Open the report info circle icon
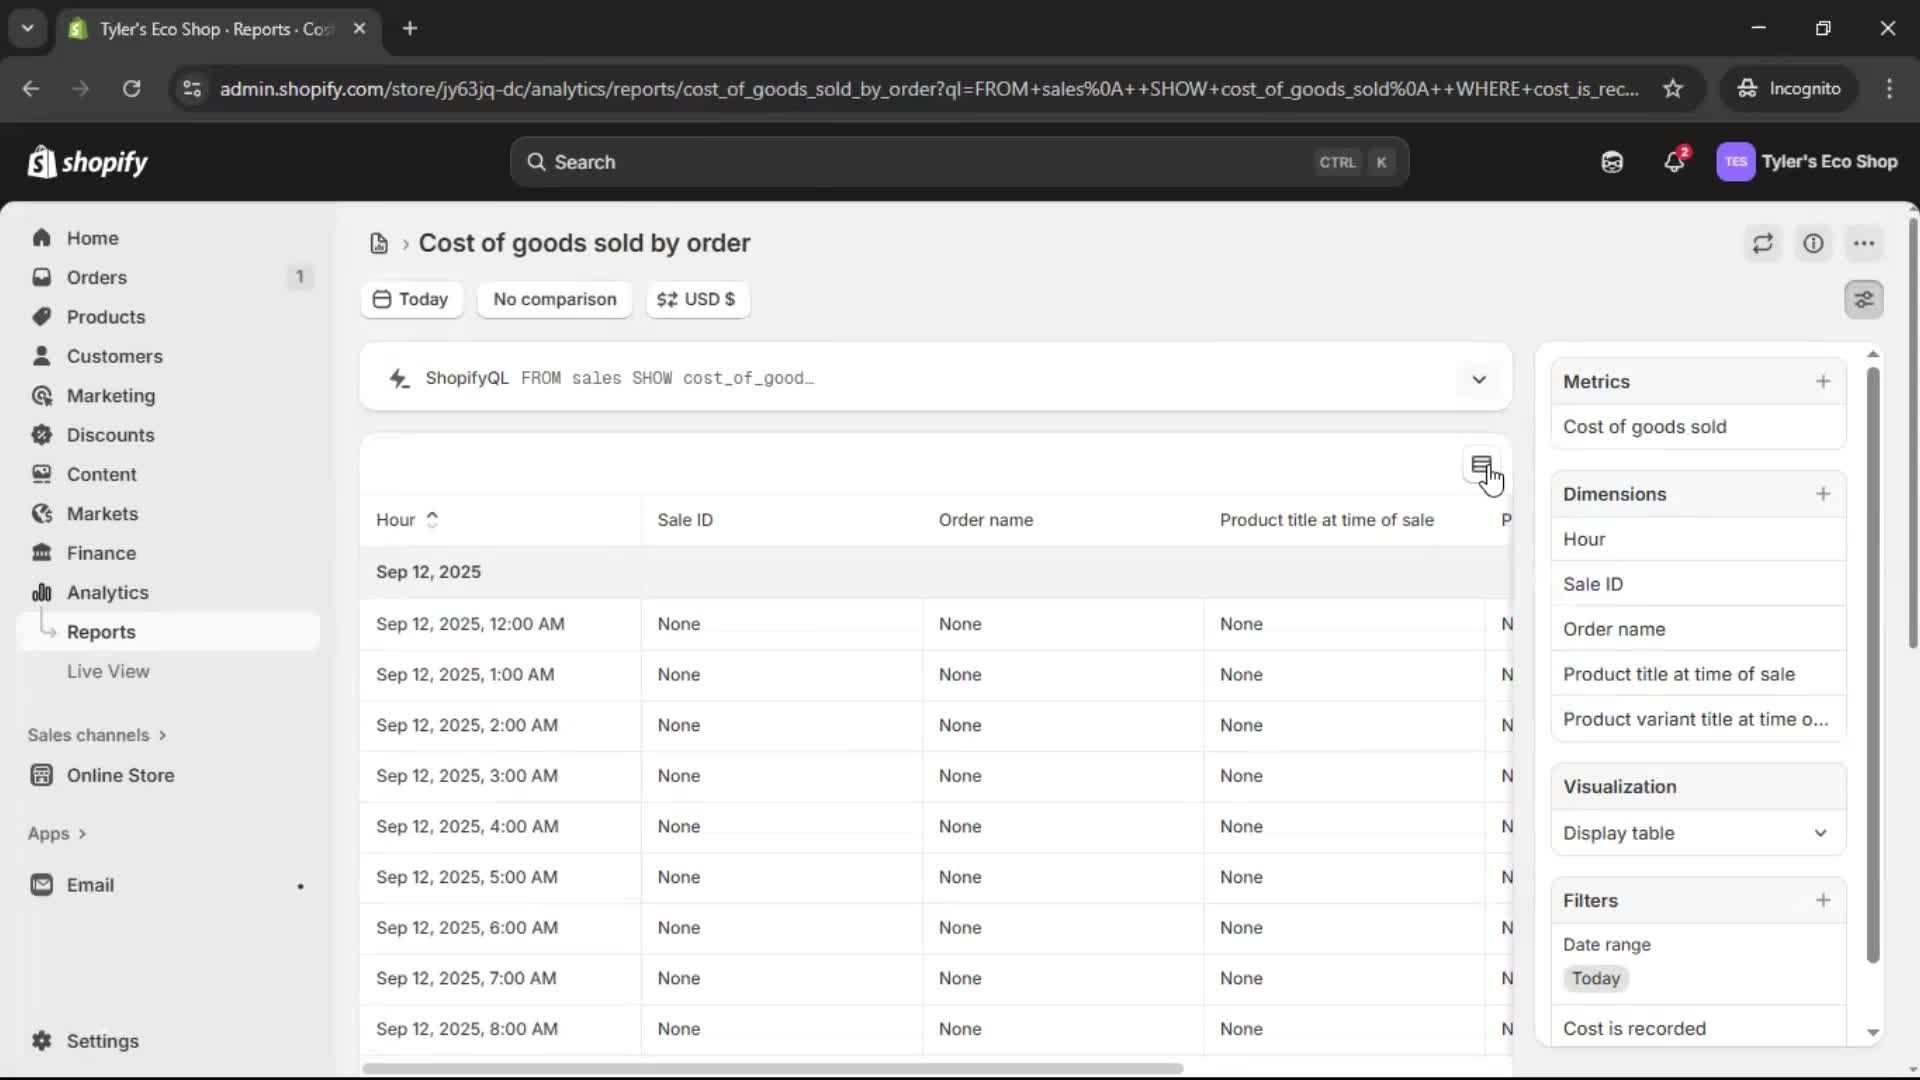1920x1080 pixels. click(x=1813, y=243)
